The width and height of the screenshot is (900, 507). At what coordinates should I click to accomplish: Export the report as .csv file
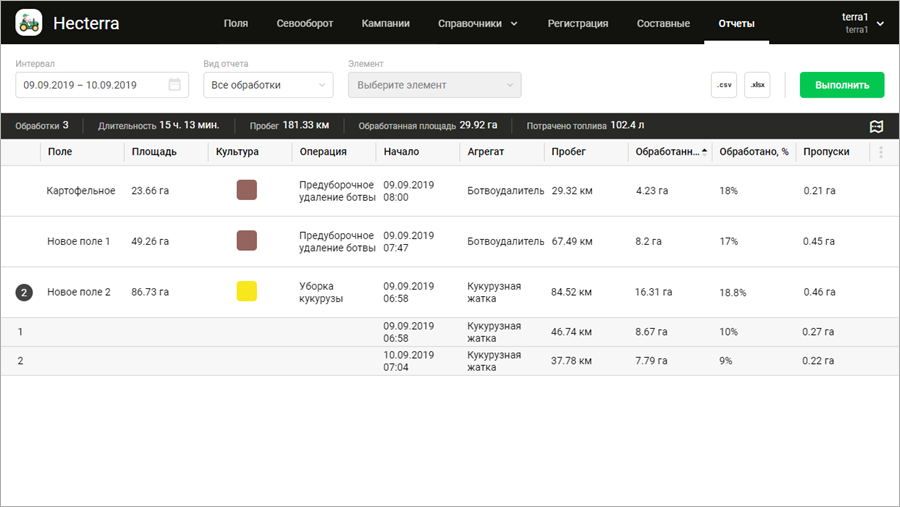click(724, 85)
